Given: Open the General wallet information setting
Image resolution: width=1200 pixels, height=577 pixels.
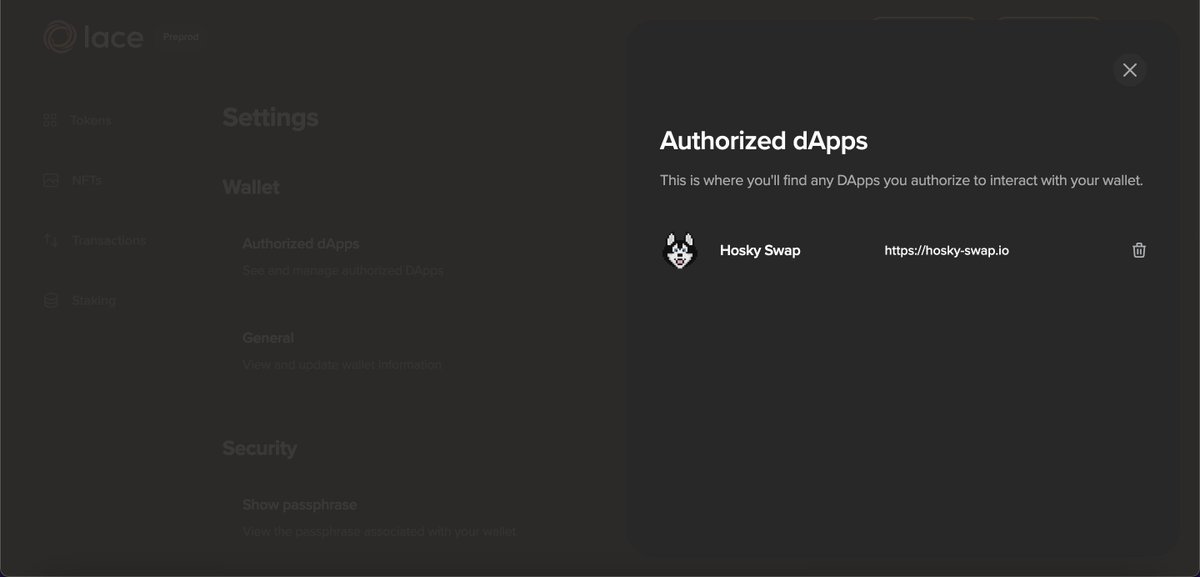Looking at the screenshot, I should click(x=342, y=351).
